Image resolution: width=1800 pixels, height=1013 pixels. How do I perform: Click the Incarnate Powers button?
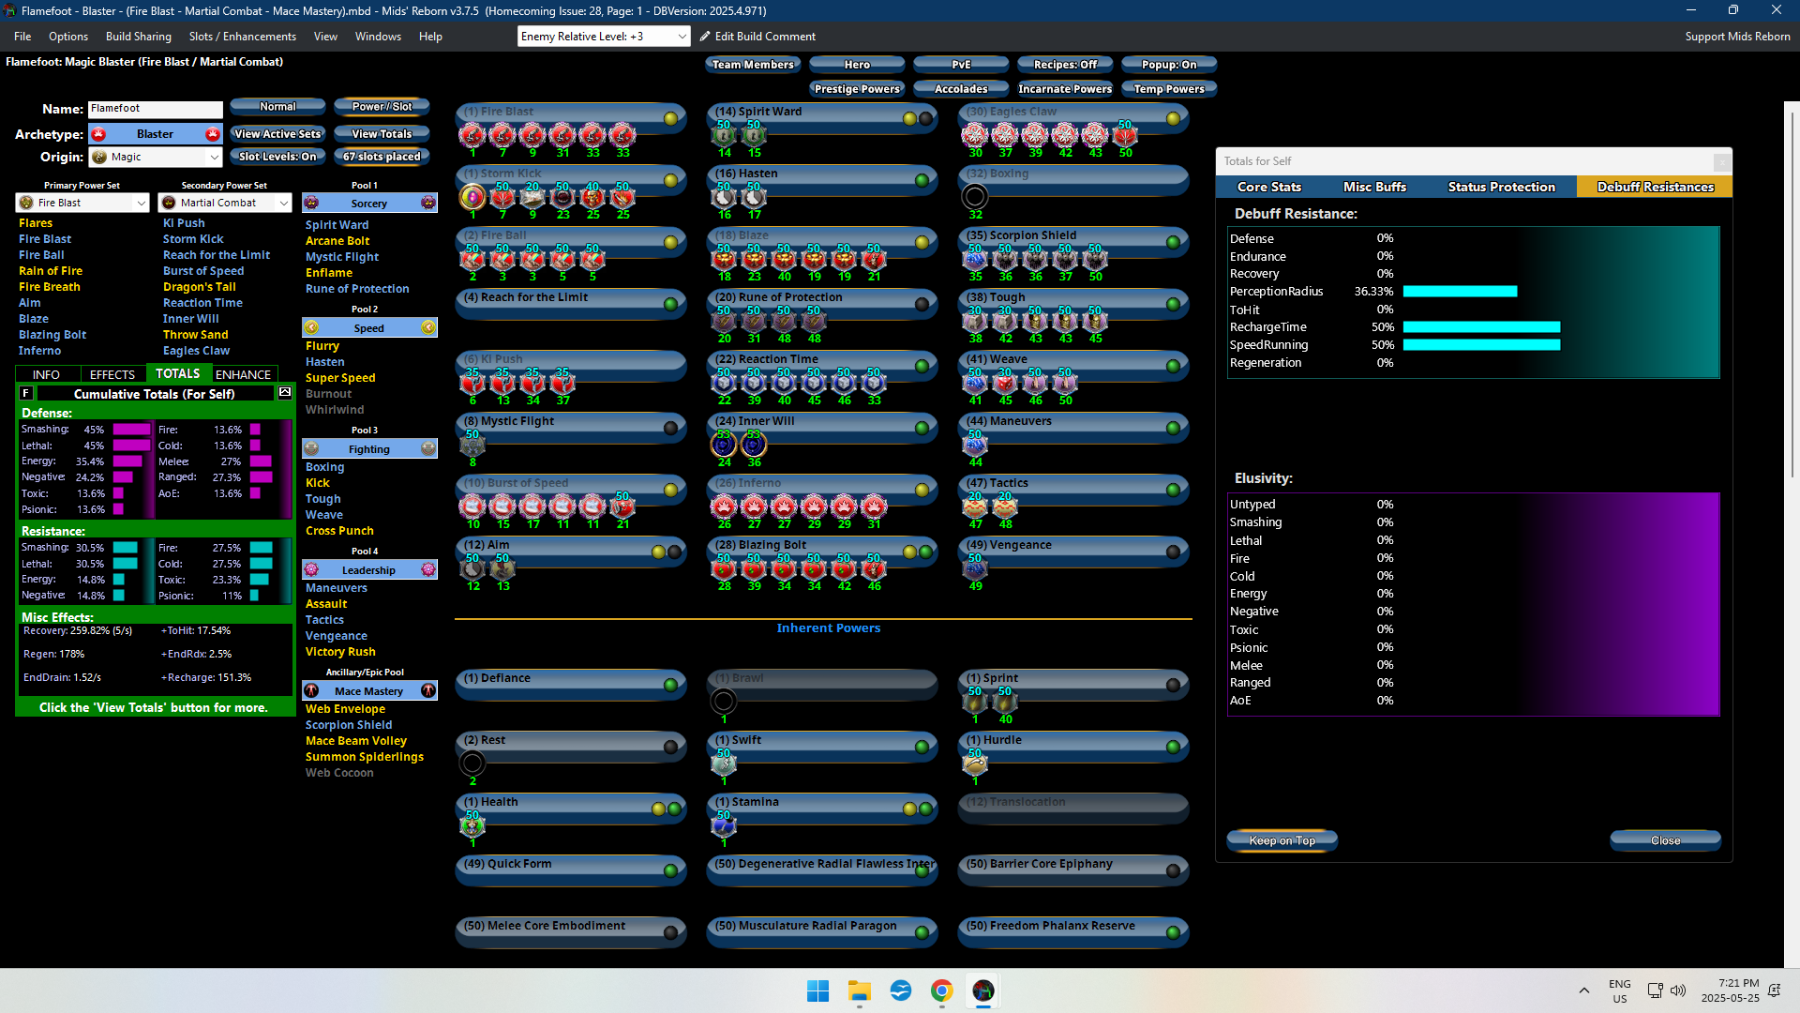tap(1065, 89)
